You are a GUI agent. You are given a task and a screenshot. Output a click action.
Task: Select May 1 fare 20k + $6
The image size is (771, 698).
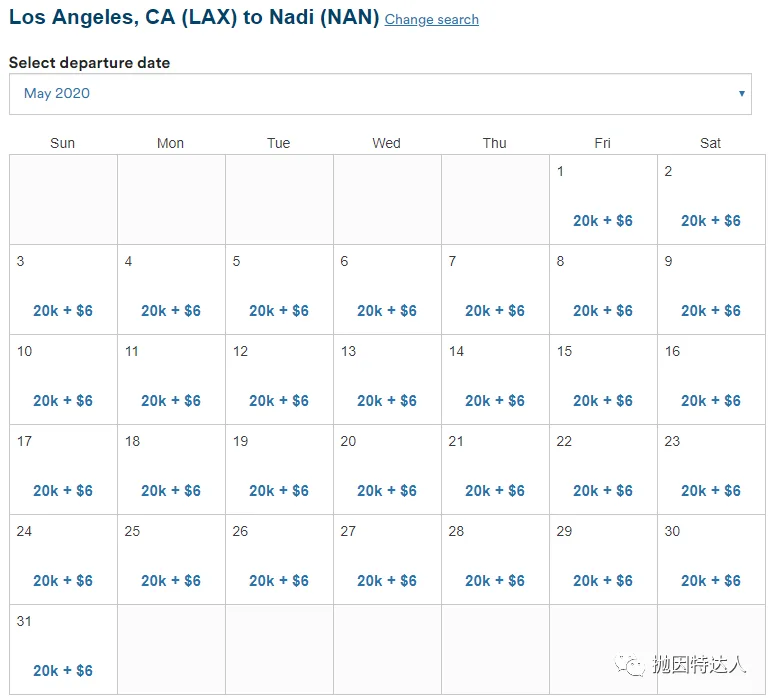tap(602, 221)
